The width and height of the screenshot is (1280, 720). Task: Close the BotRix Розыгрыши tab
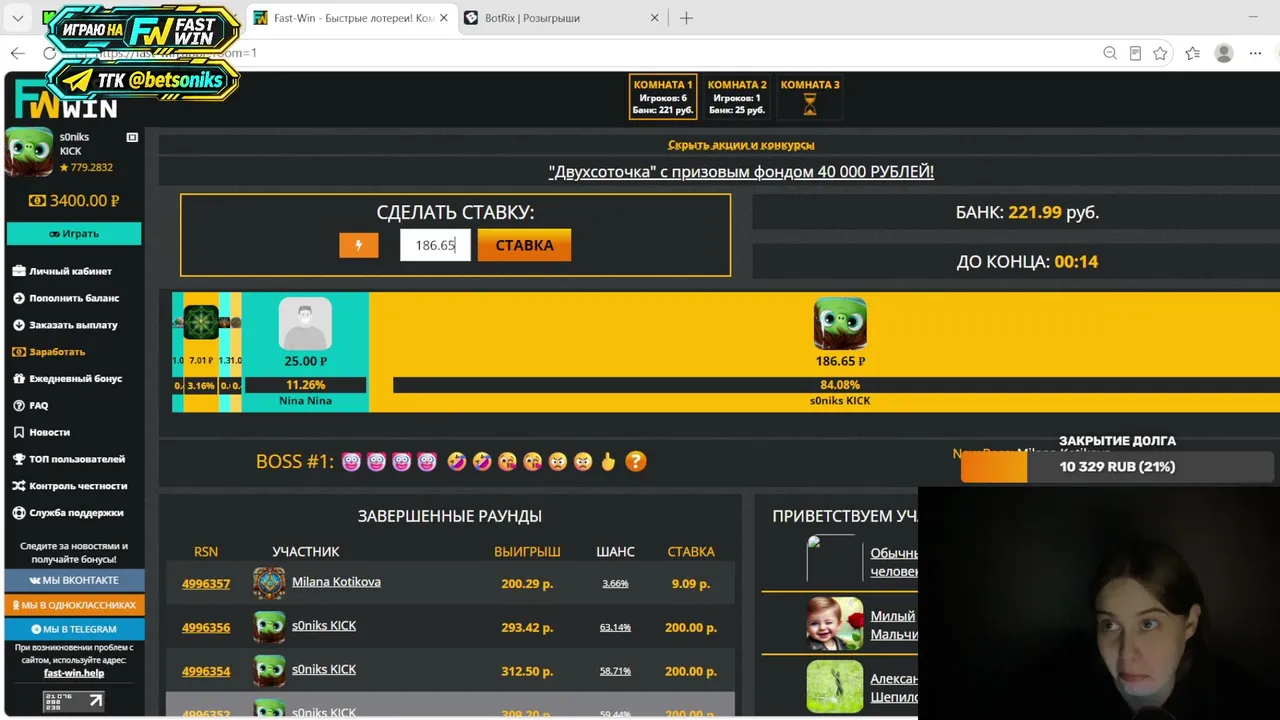point(656,18)
